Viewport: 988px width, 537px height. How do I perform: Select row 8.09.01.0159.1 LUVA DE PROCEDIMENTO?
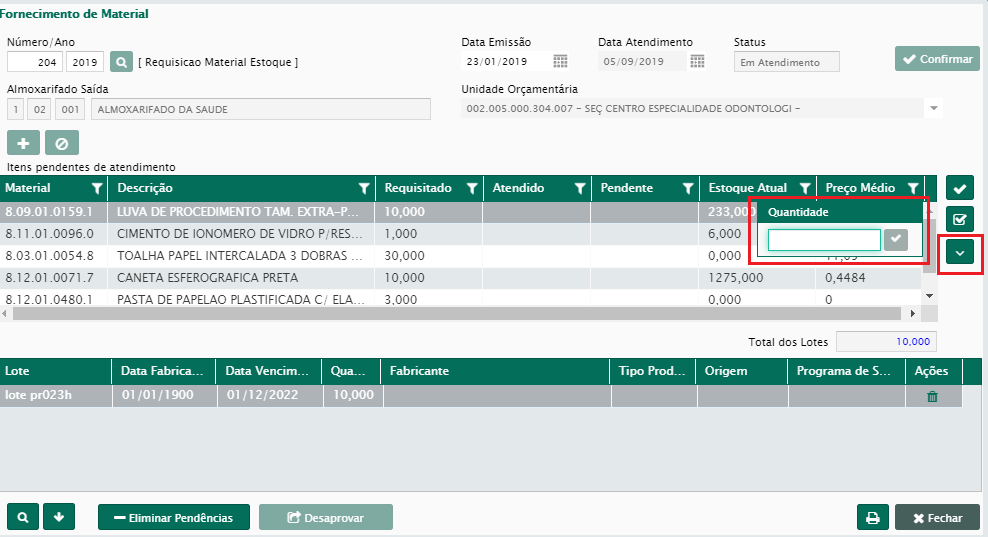pos(461,212)
